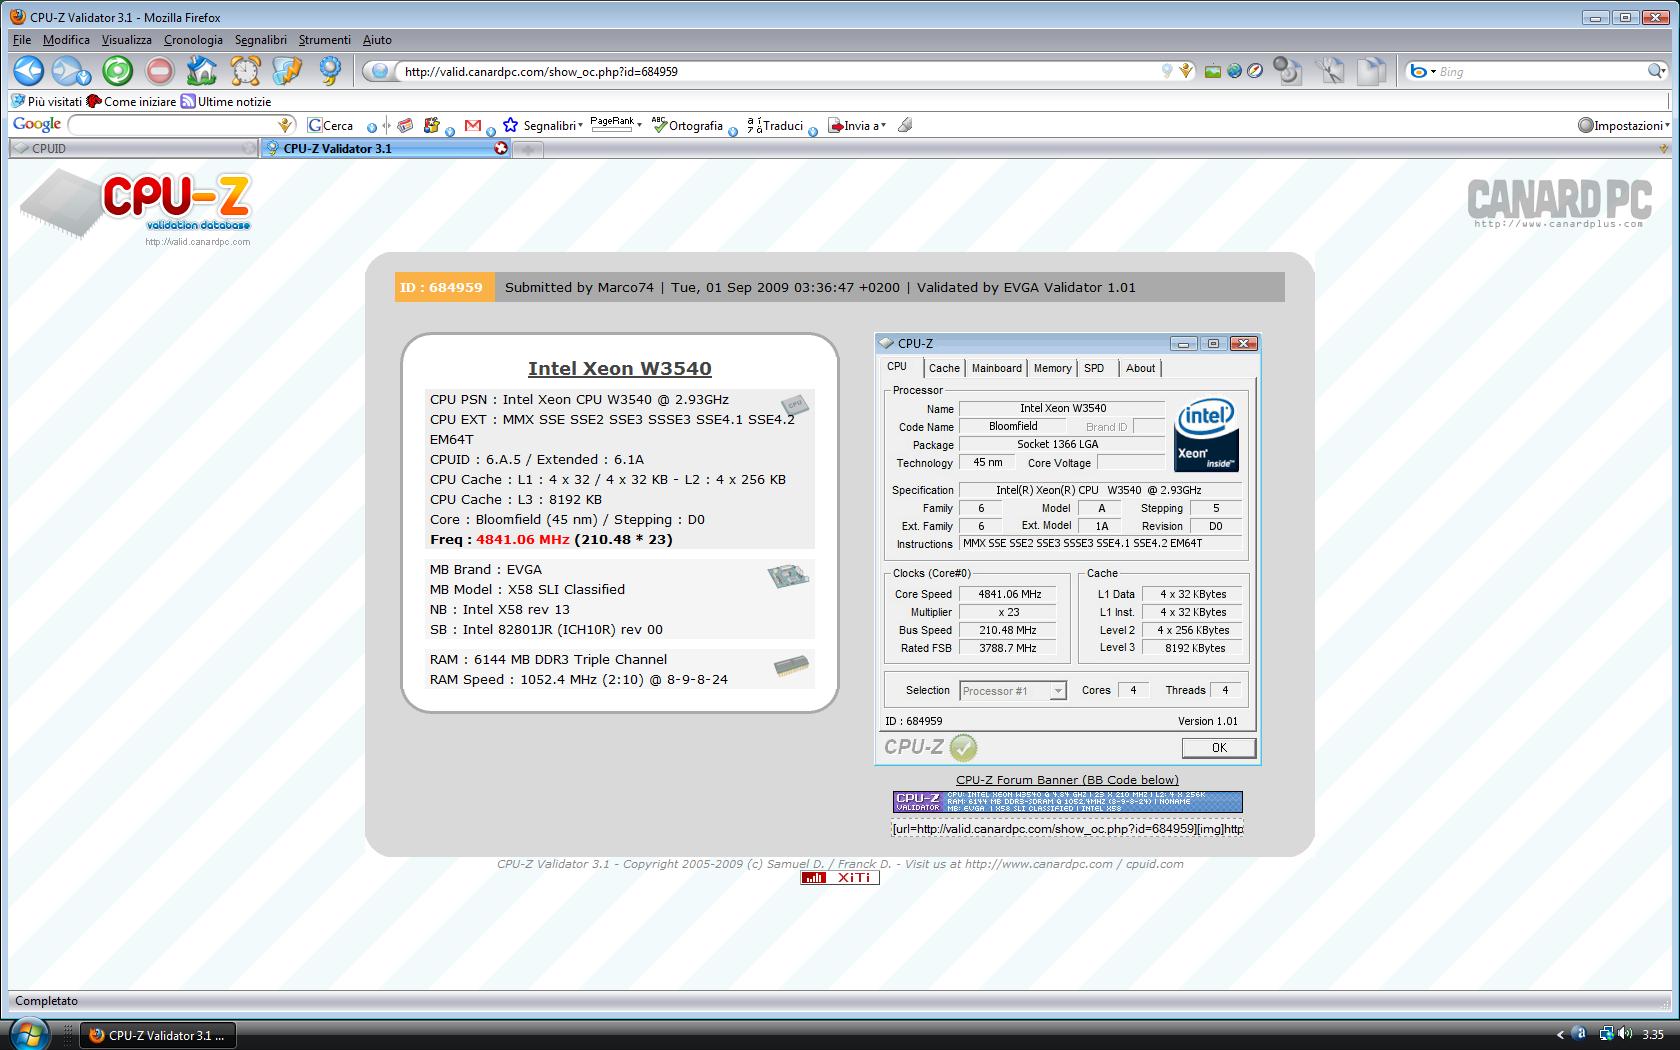Open the Strumenti menu
The width and height of the screenshot is (1680, 1050).
(324, 40)
